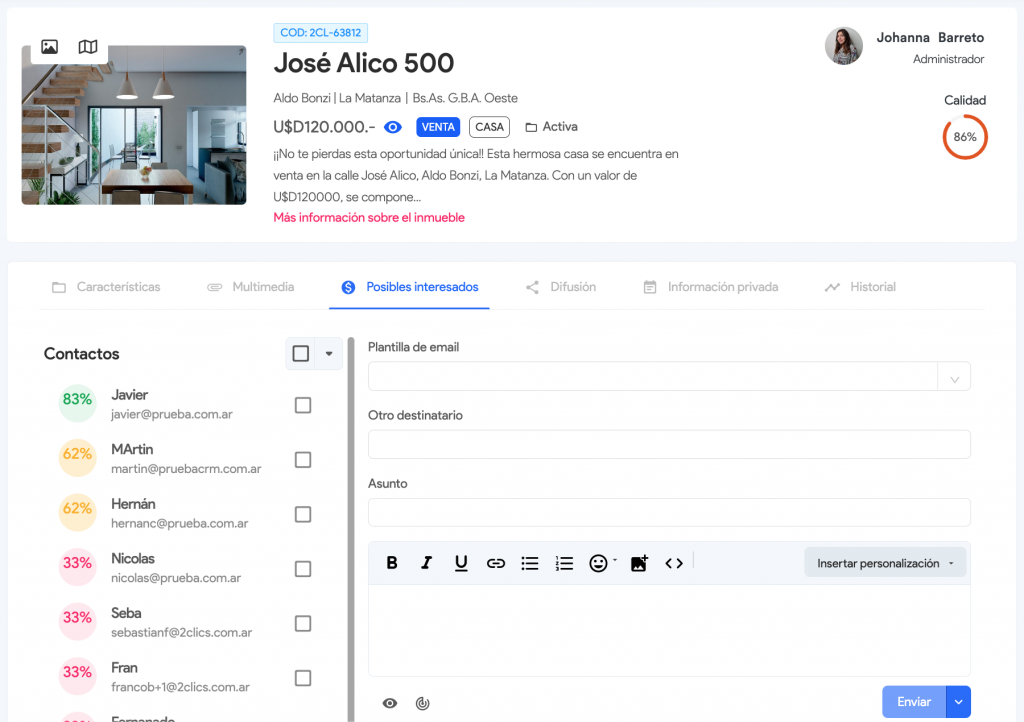Click the share icon next to Difusión
This screenshot has height=722, width=1024.
(532, 287)
